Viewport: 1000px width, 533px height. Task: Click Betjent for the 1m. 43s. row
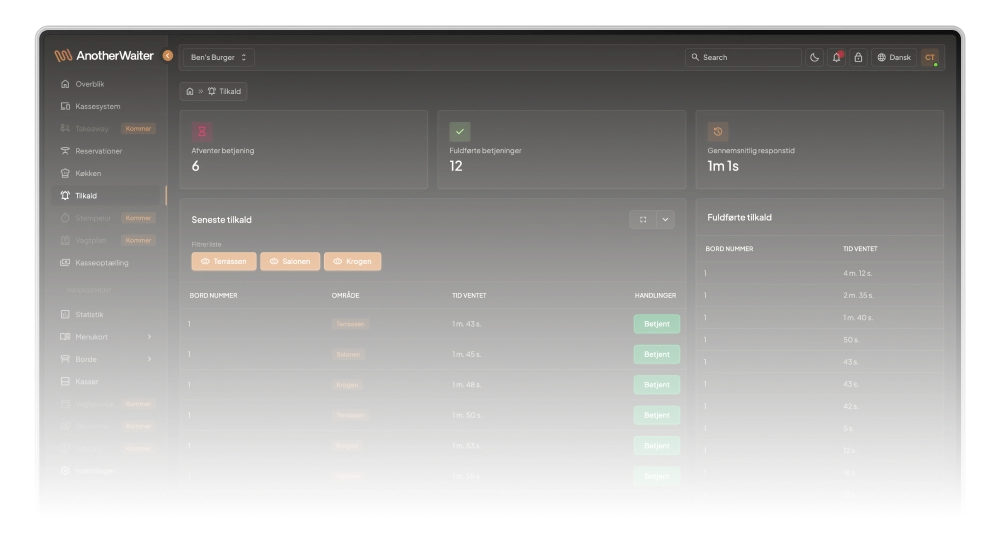click(657, 324)
